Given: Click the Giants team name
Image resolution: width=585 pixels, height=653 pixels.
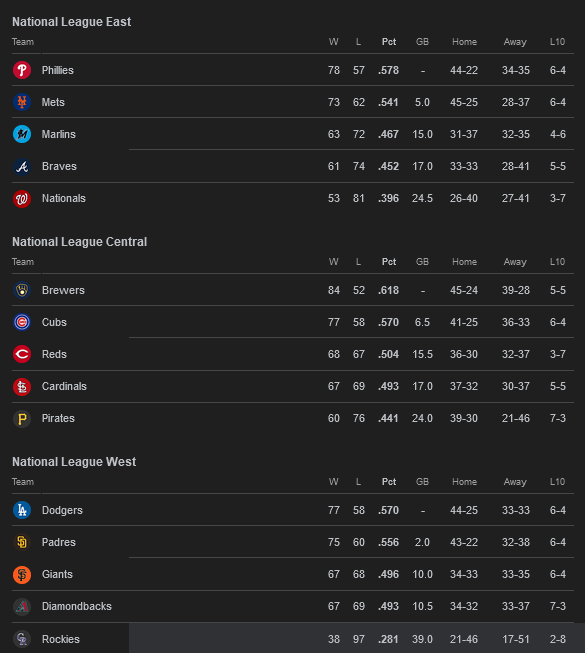Looking at the screenshot, I should point(57,574).
